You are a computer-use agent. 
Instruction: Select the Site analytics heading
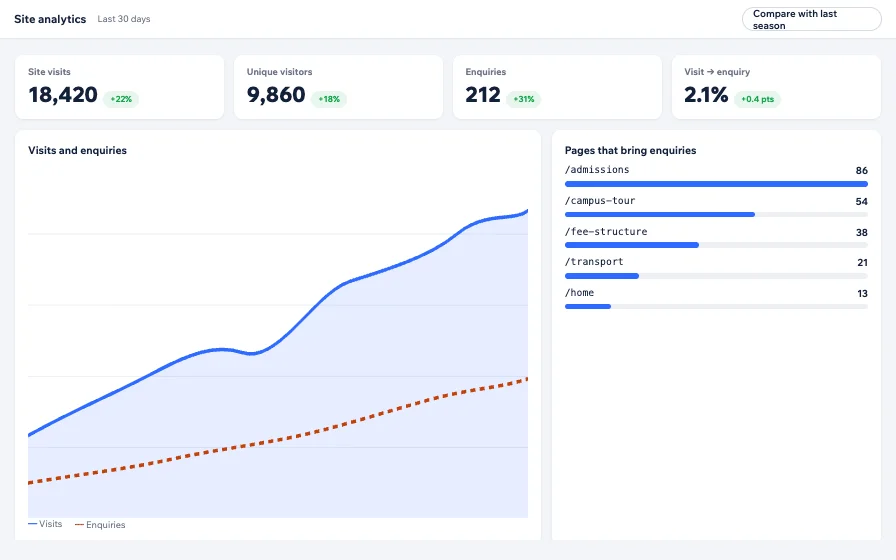50,19
